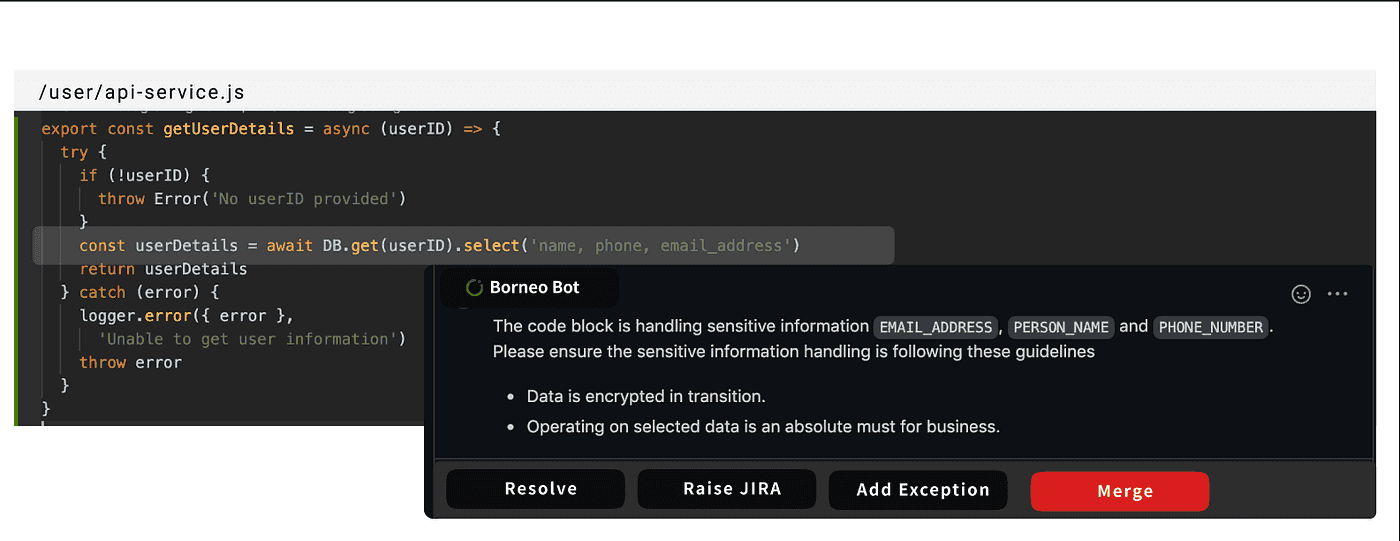Click the logger.error call line

pos(187,316)
